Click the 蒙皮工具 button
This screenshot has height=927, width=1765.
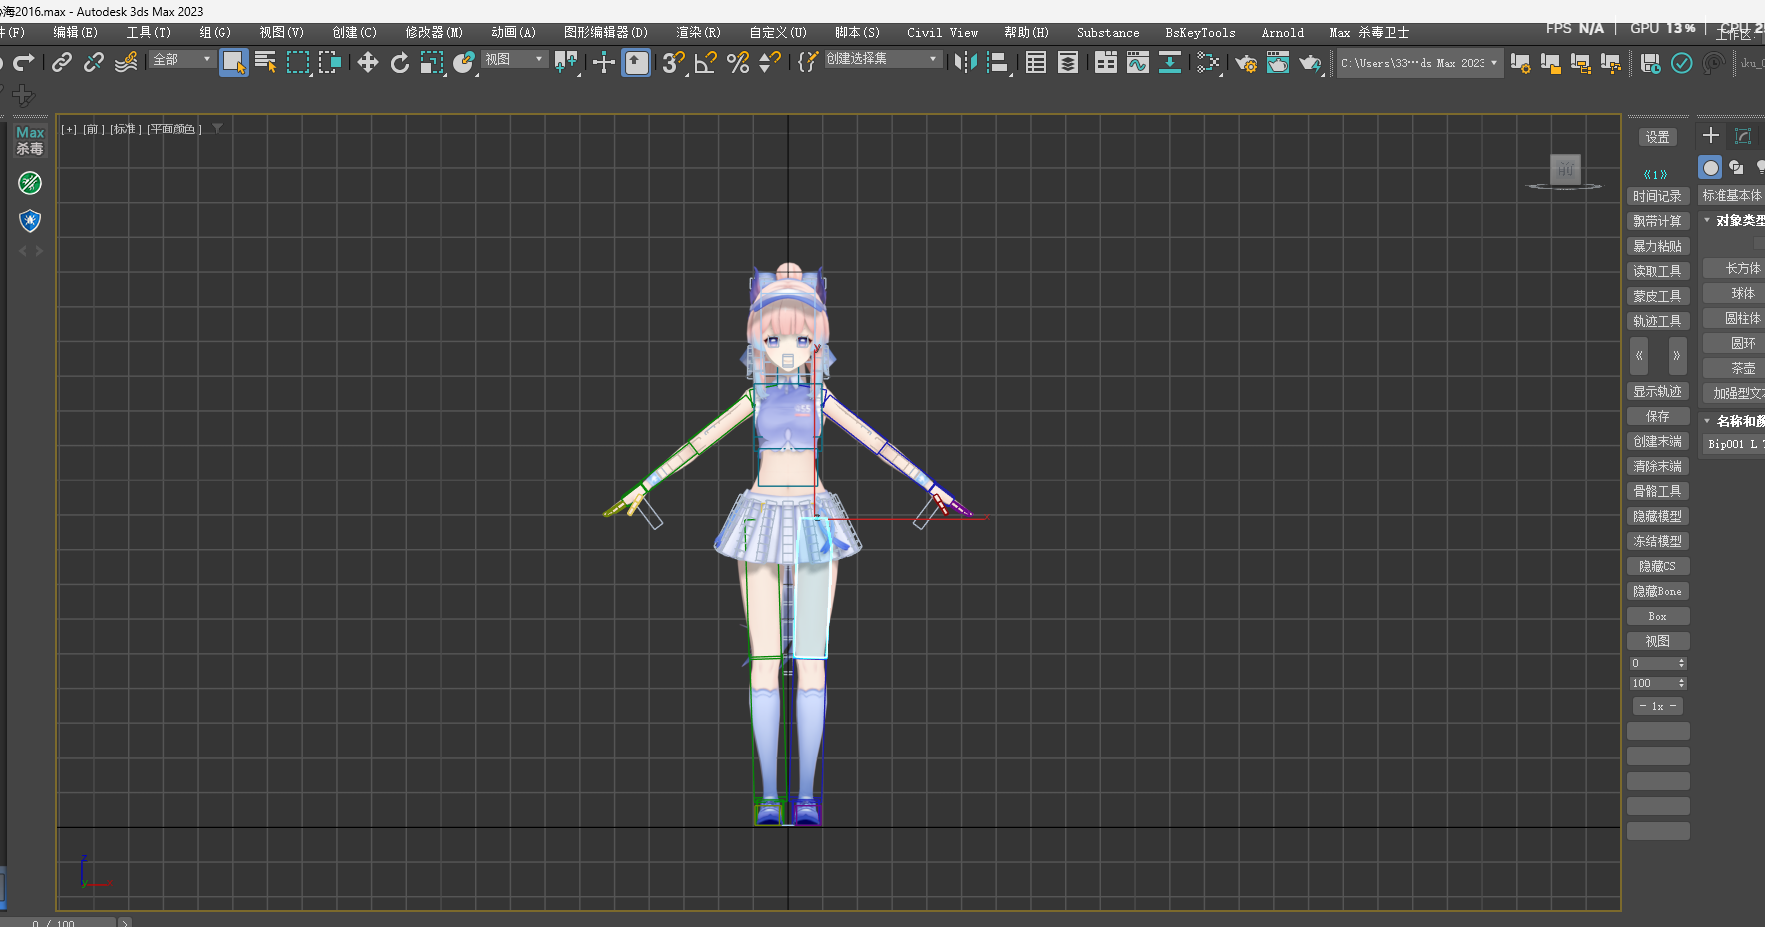click(1657, 296)
